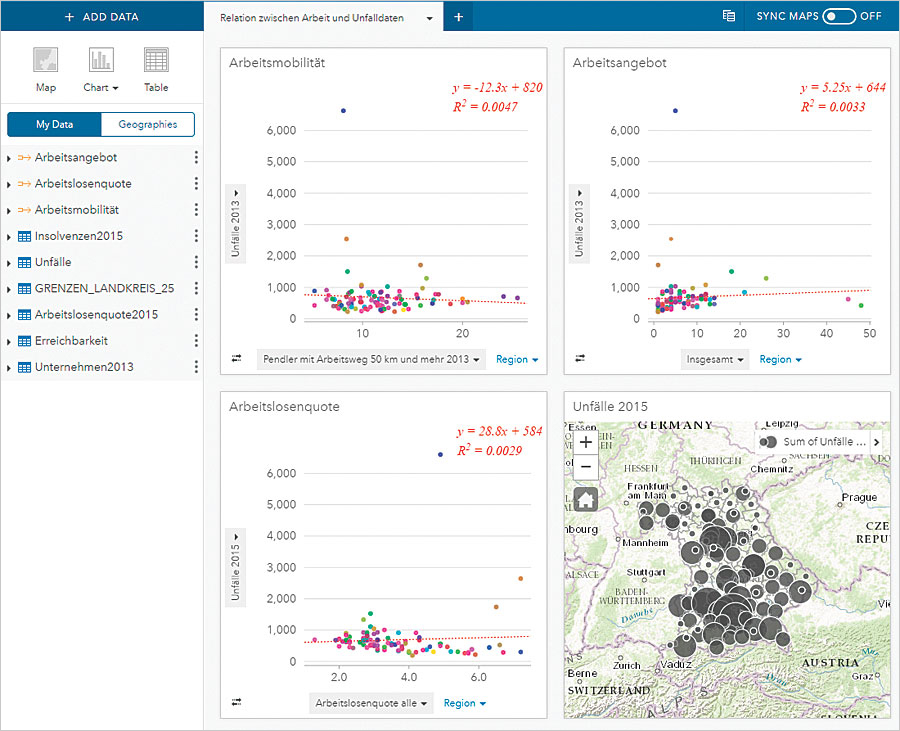
Task: Click the ADD DATA button
Action: pyautogui.click(x=102, y=16)
